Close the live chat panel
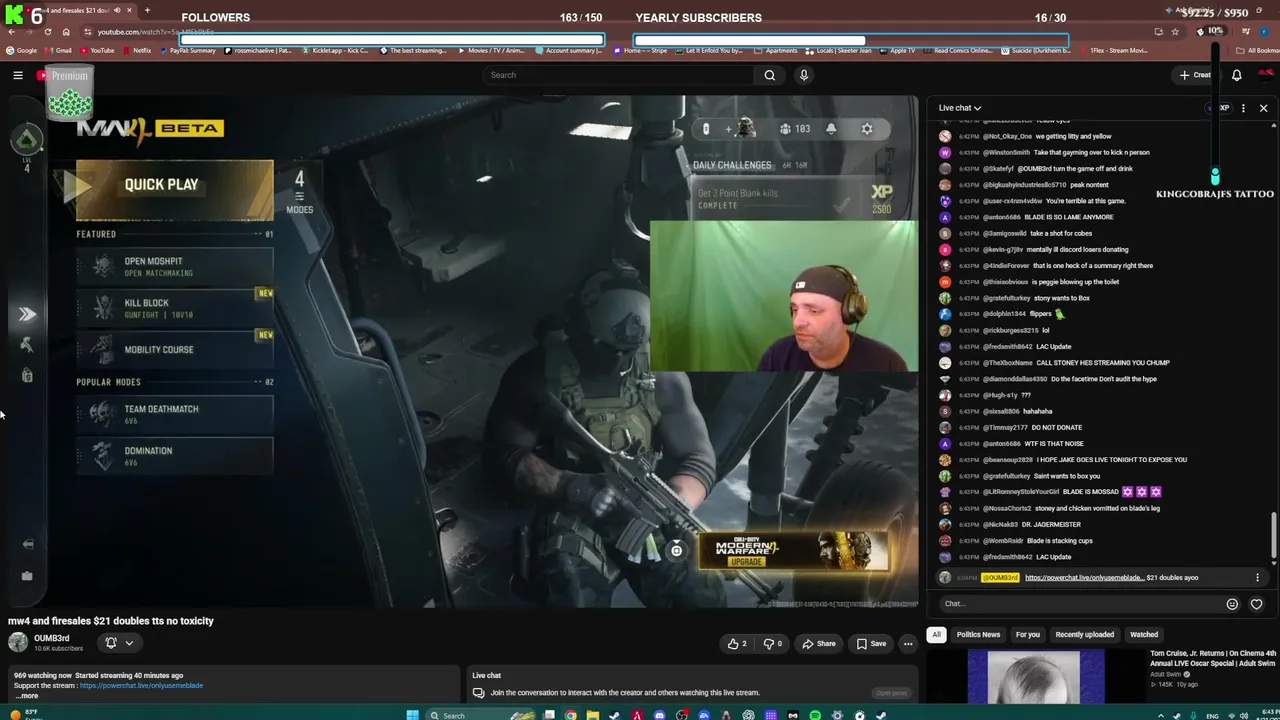The height and width of the screenshot is (720, 1280). click(1263, 108)
